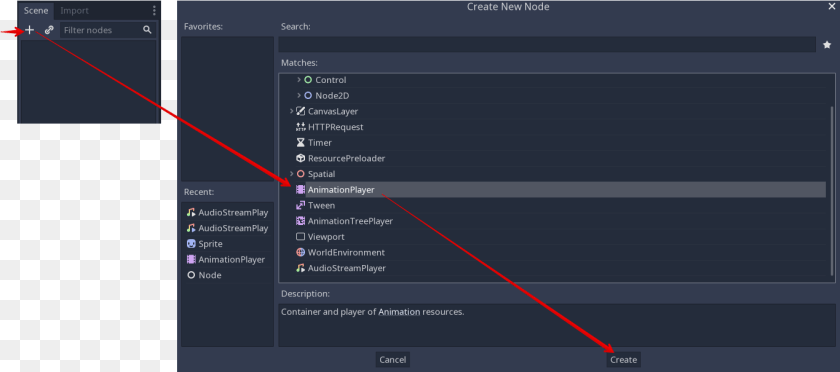The height and width of the screenshot is (372, 840).
Task: Click the WorldEnvironment globe icon
Action: (x=301, y=252)
